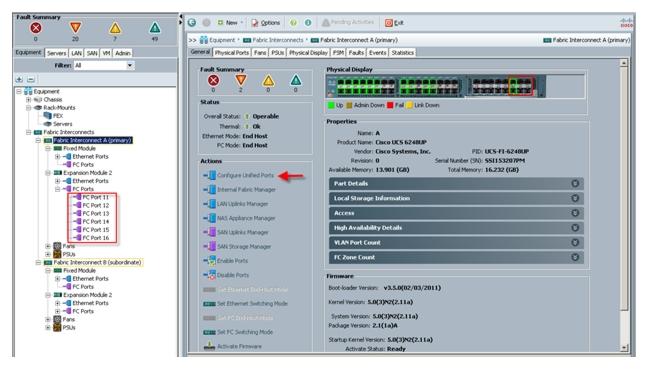Image resolution: width=649 pixels, height=370 pixels.
Task: Click the Physical Display switch image
Action: pyautogui.click(x=436, y=86)
